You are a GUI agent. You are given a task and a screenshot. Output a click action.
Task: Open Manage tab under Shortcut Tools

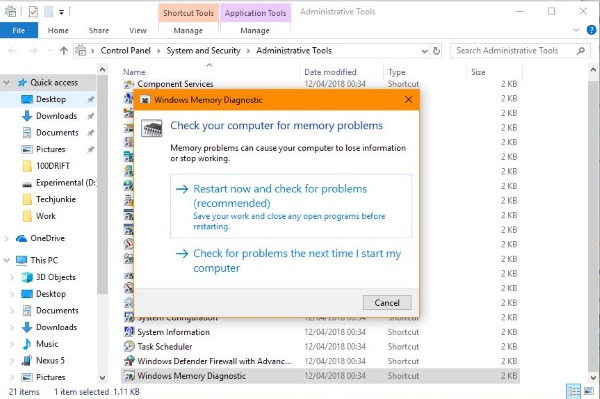pos(188,31)
